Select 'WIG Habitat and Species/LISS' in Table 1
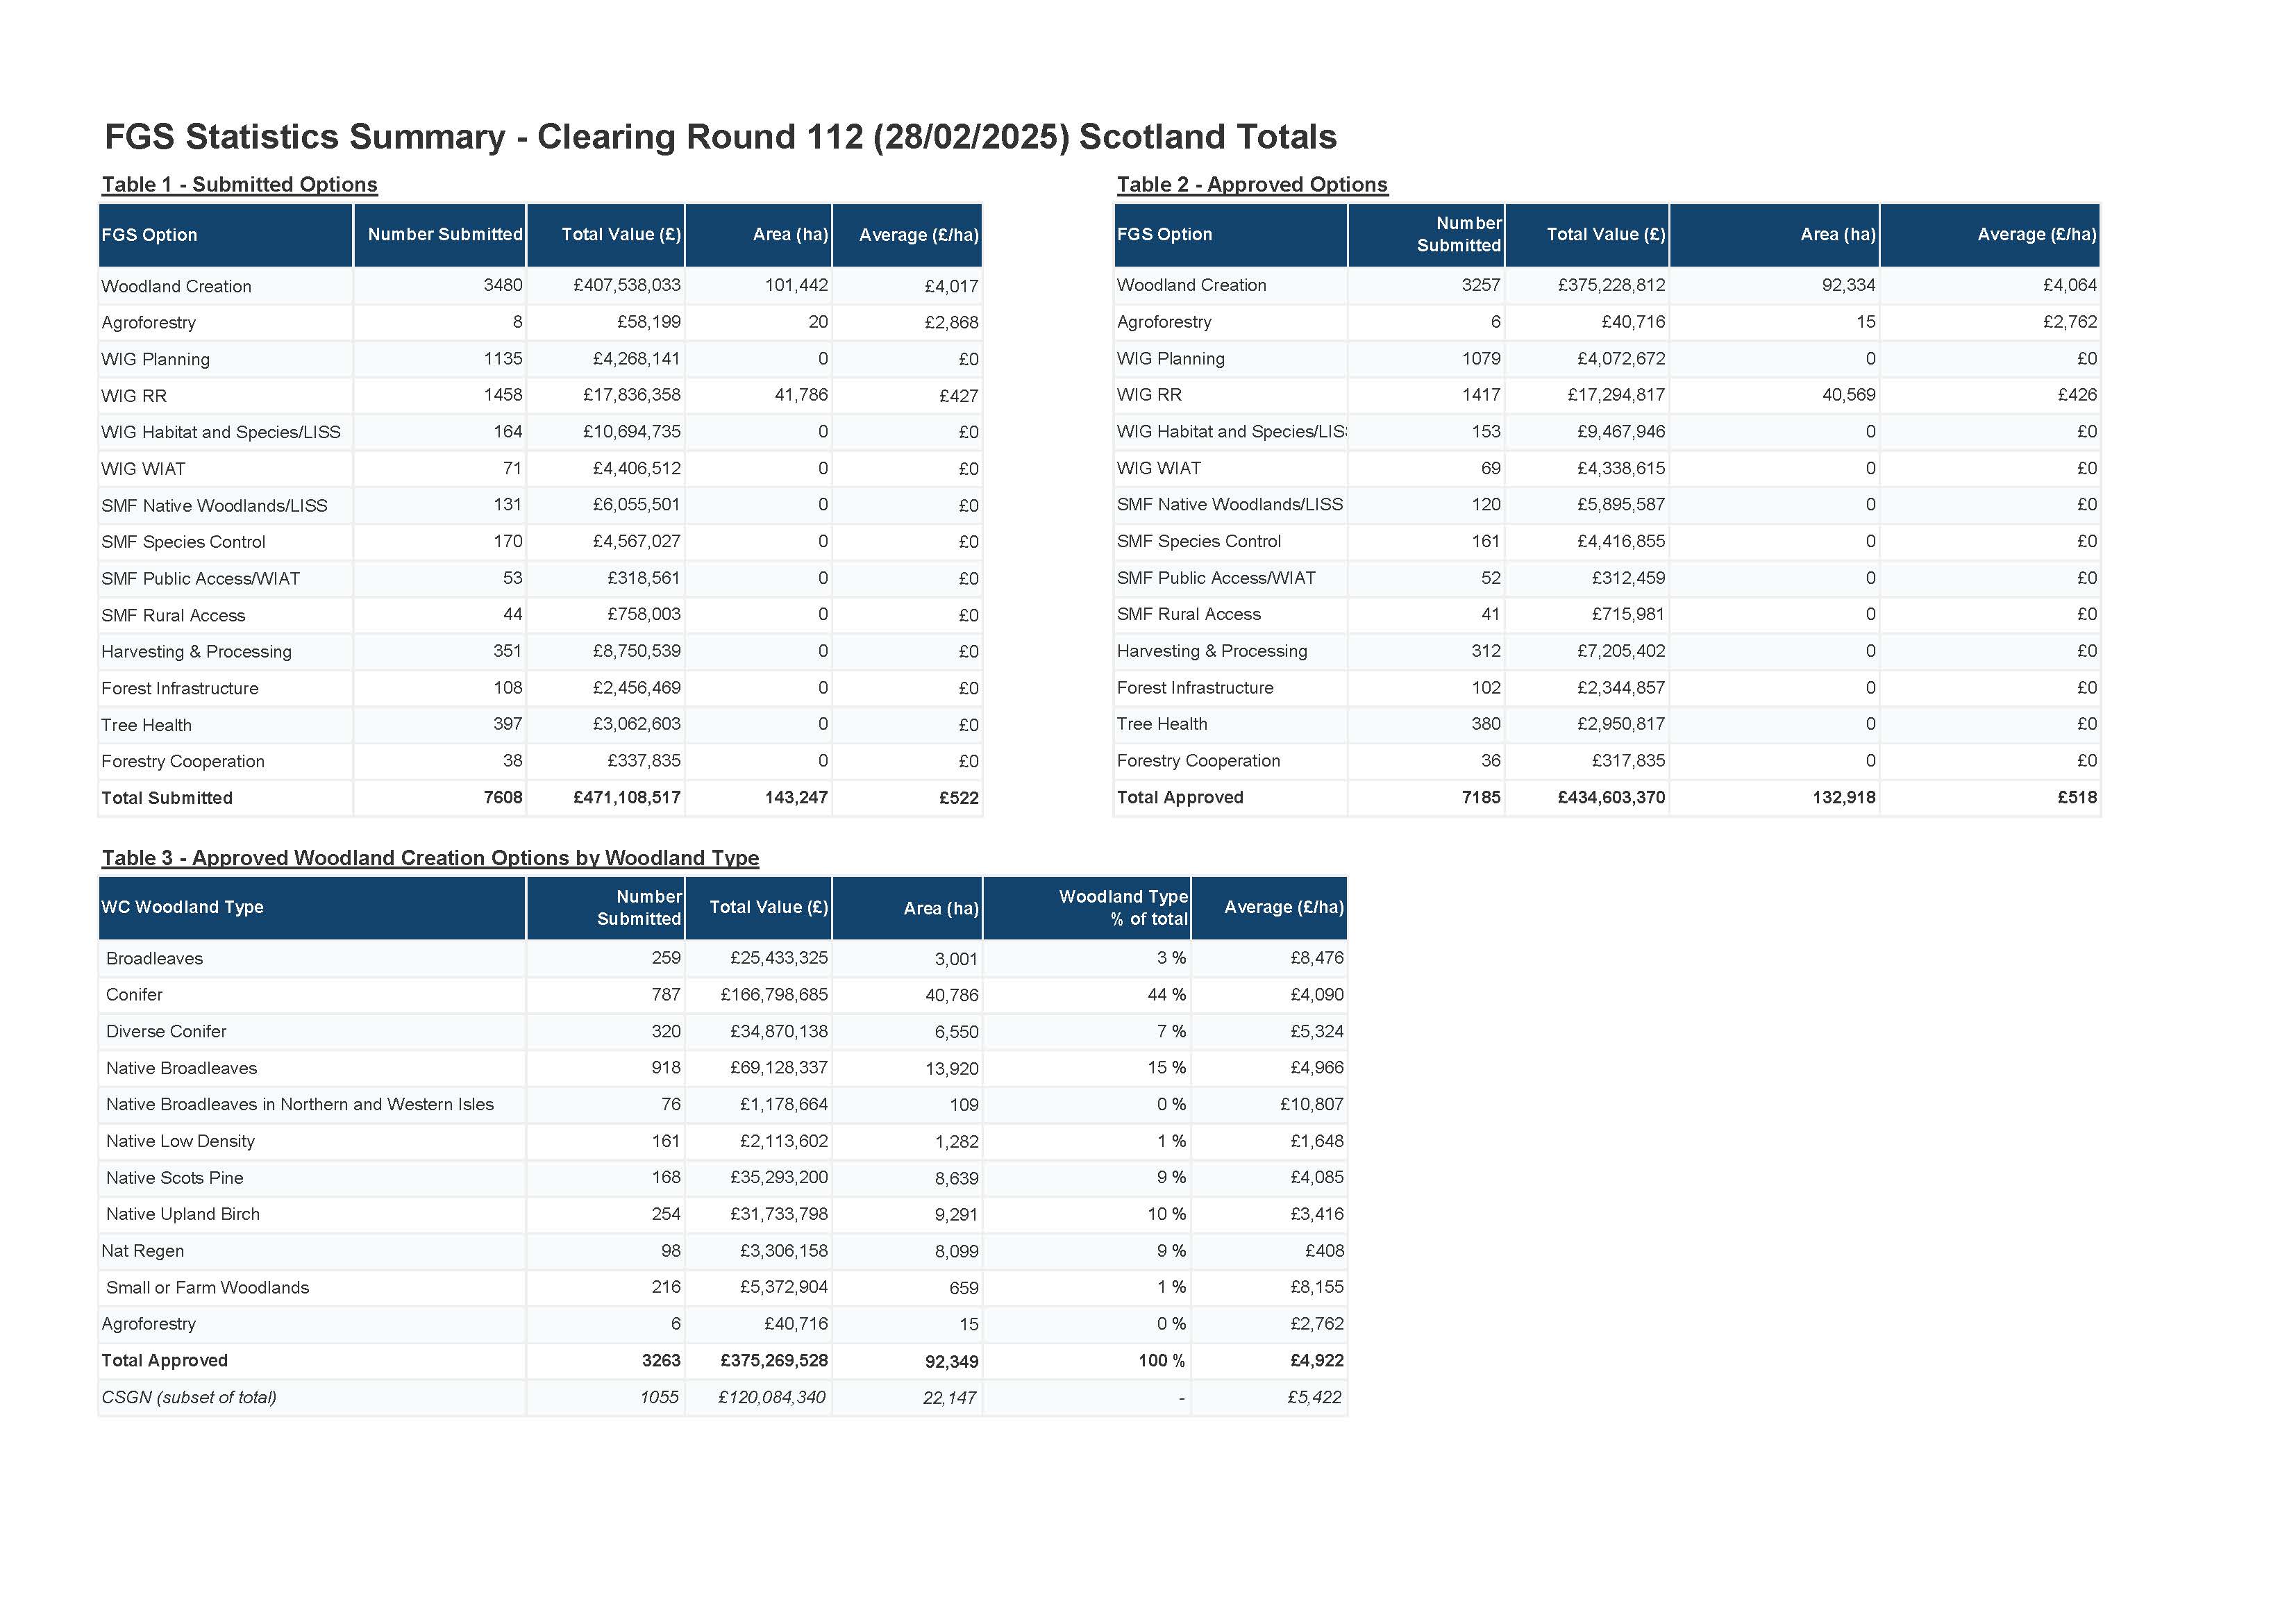 [220, 432]
